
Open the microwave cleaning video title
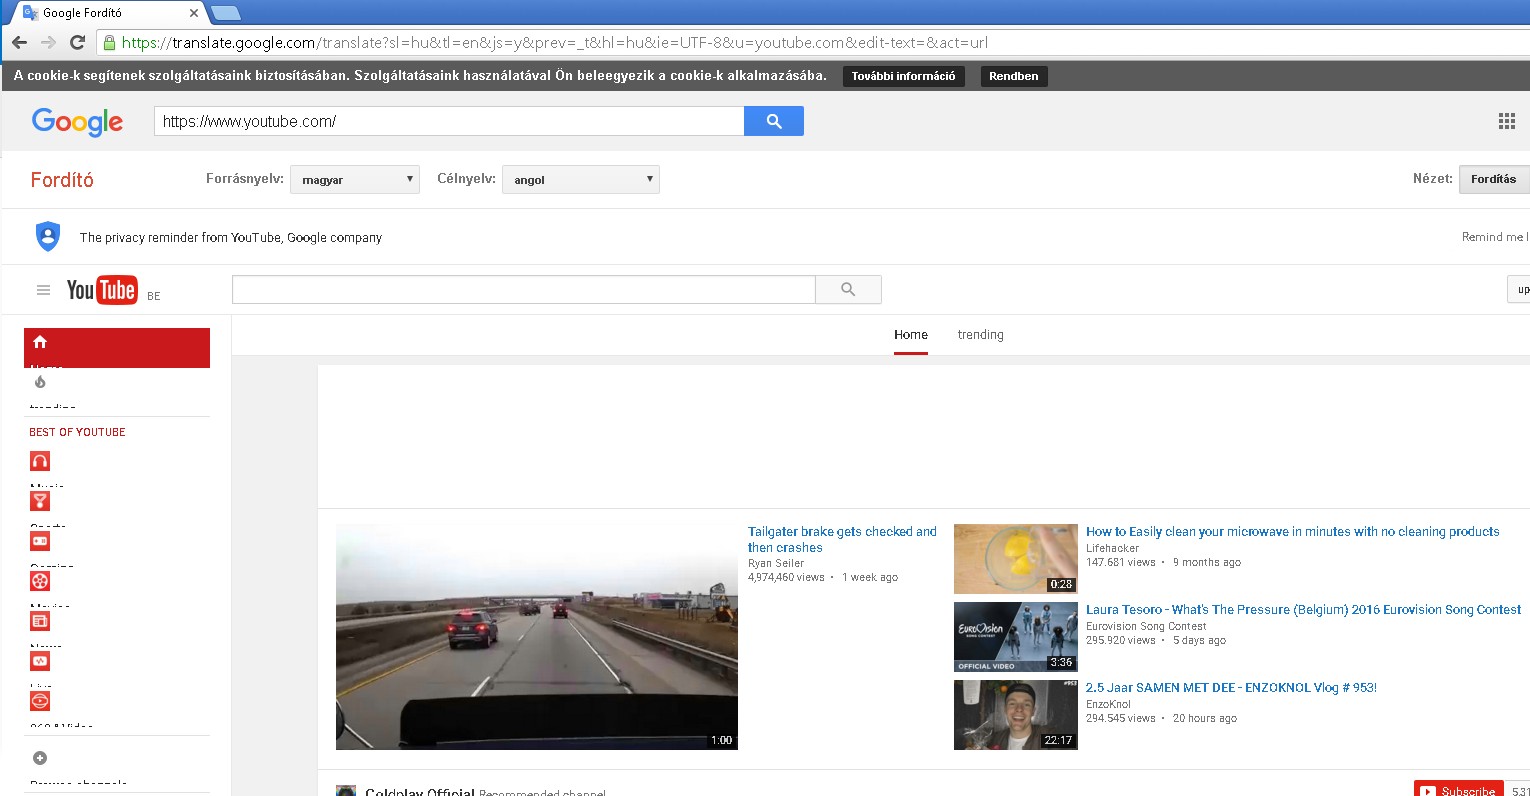coord(1293,532)
